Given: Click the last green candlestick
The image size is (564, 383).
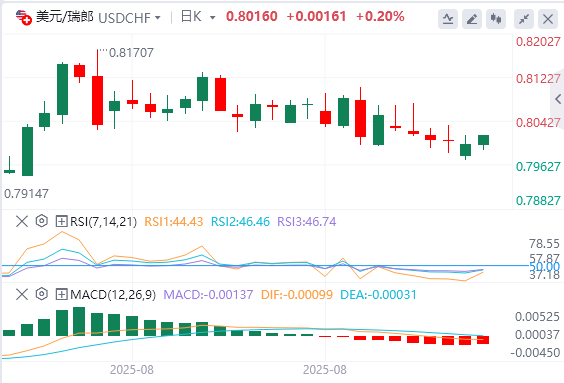Looking at the screenshot, I should tap(483, 140).
